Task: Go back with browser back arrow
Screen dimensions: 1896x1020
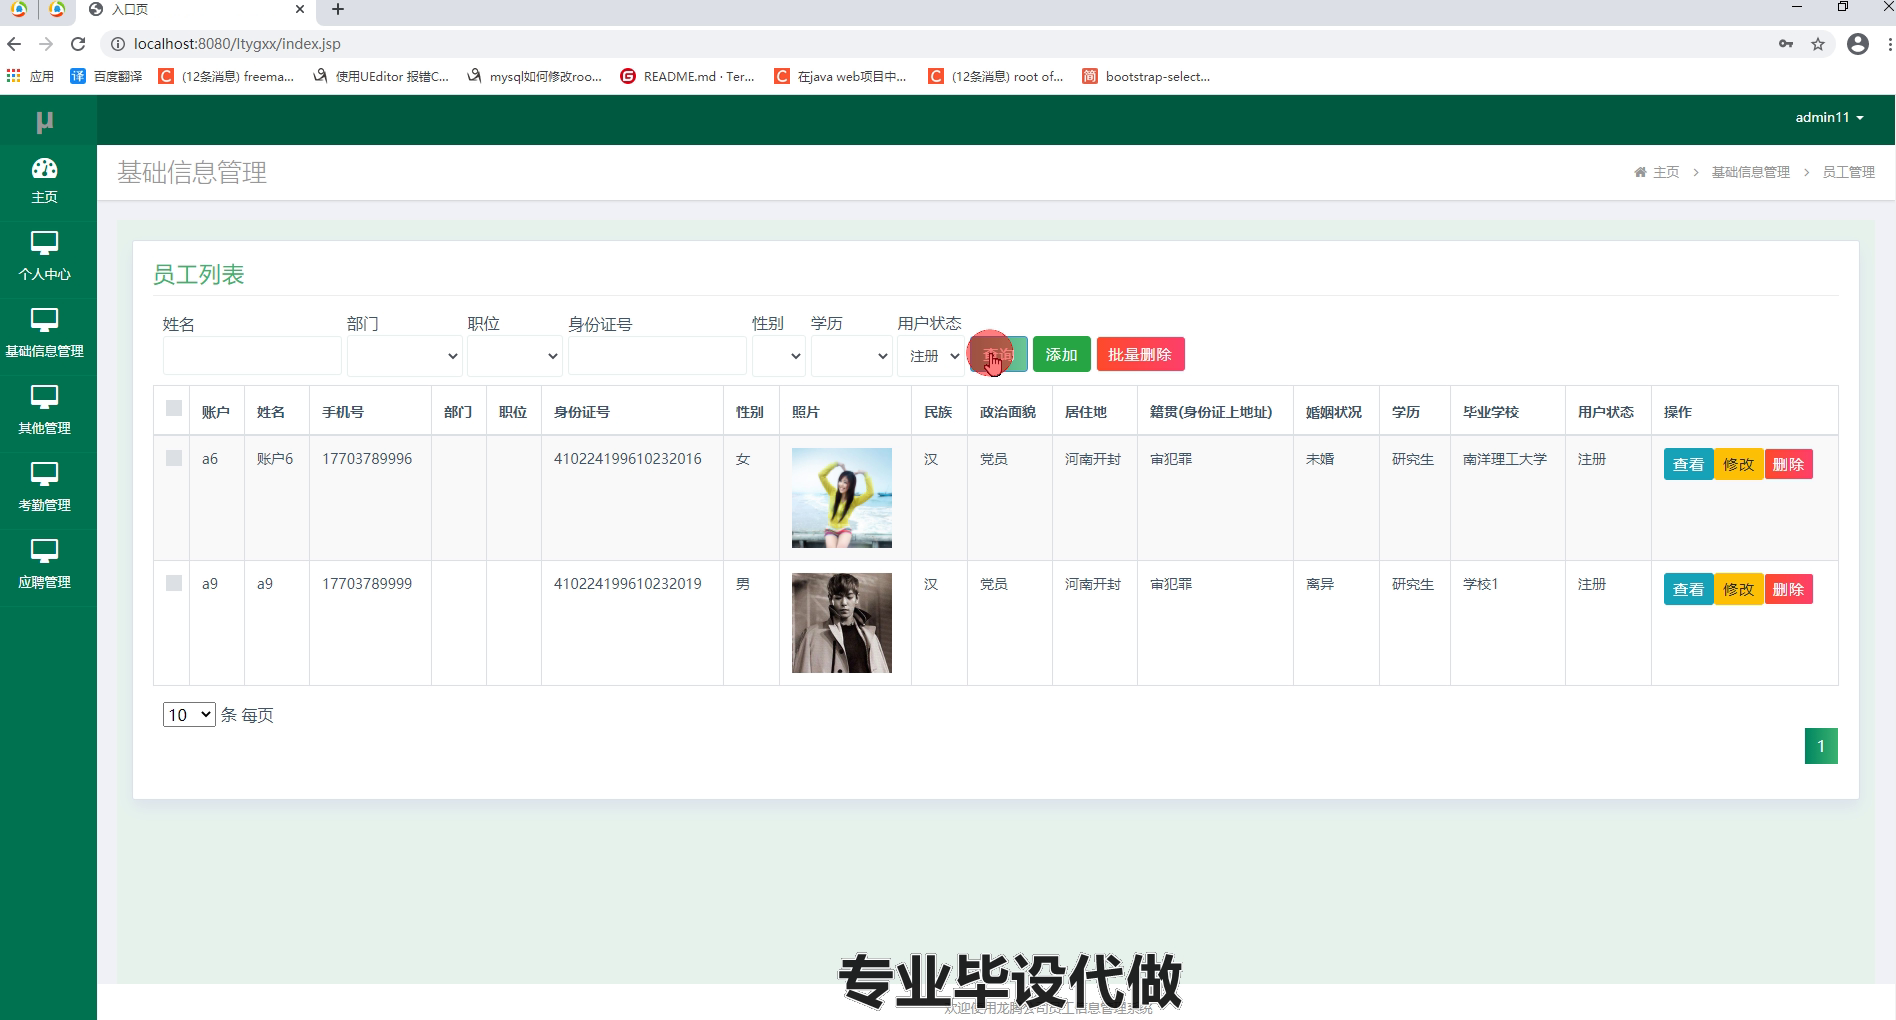Action: click(14, 44)
